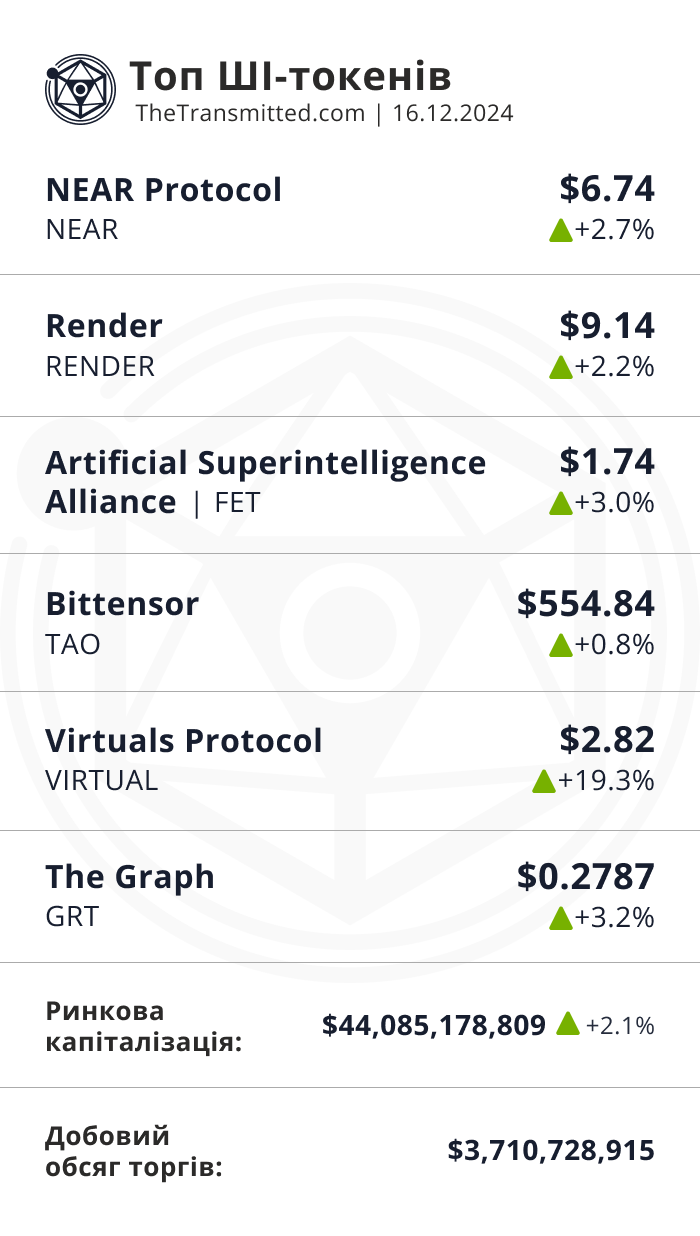Click the TheTransmitted polyhedron logo icon
Image resolution: width=700 pixels, height=1236 pixels.
81,89
